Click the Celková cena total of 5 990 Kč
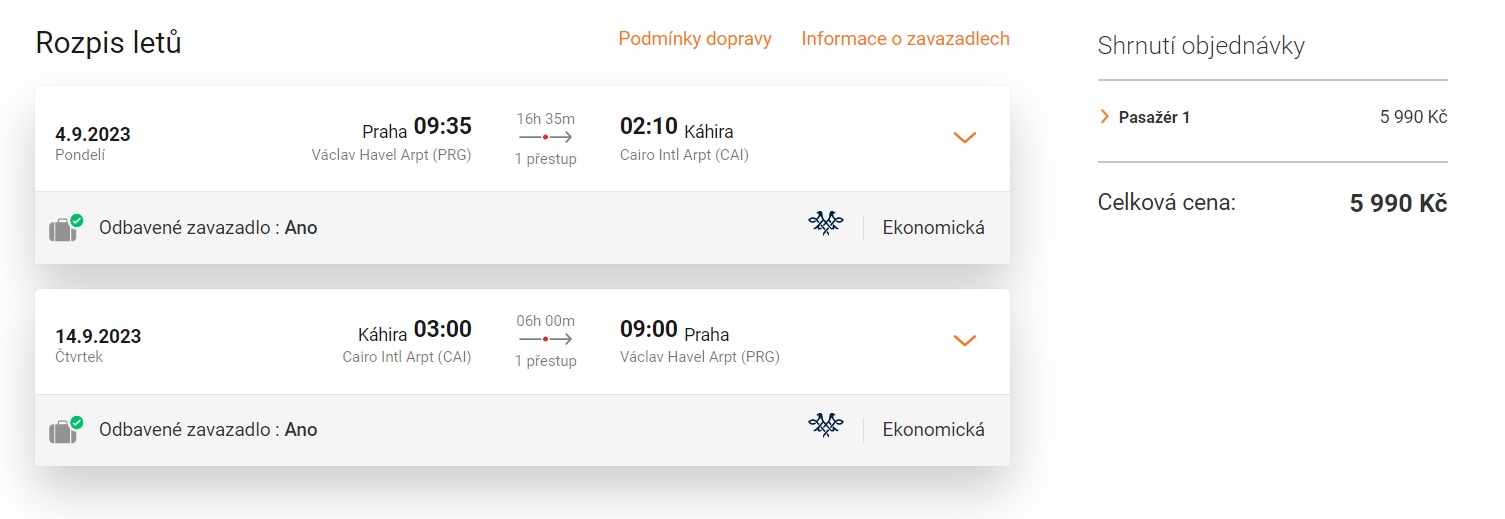The width and height of the screenshot is (1505, 519). point(1398,203)
